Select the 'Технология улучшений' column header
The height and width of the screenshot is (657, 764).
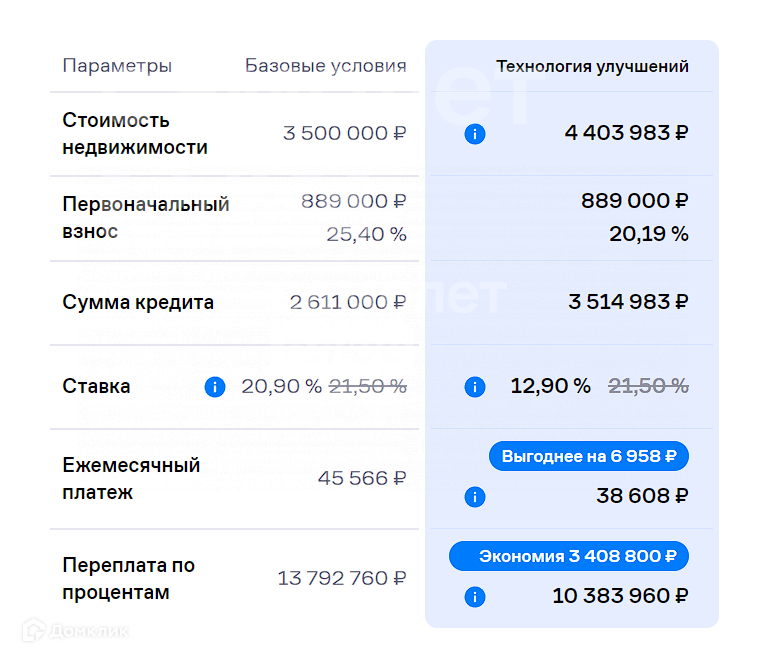(592, 67)
